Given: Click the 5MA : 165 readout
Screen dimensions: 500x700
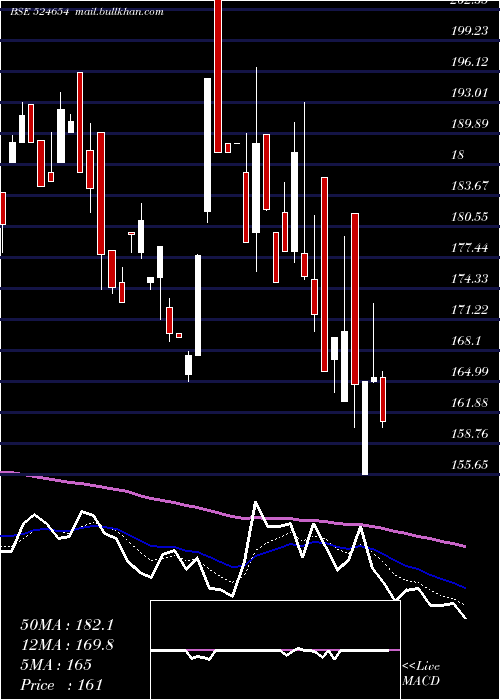Looking at the screenshot, I should pos(56,665).
